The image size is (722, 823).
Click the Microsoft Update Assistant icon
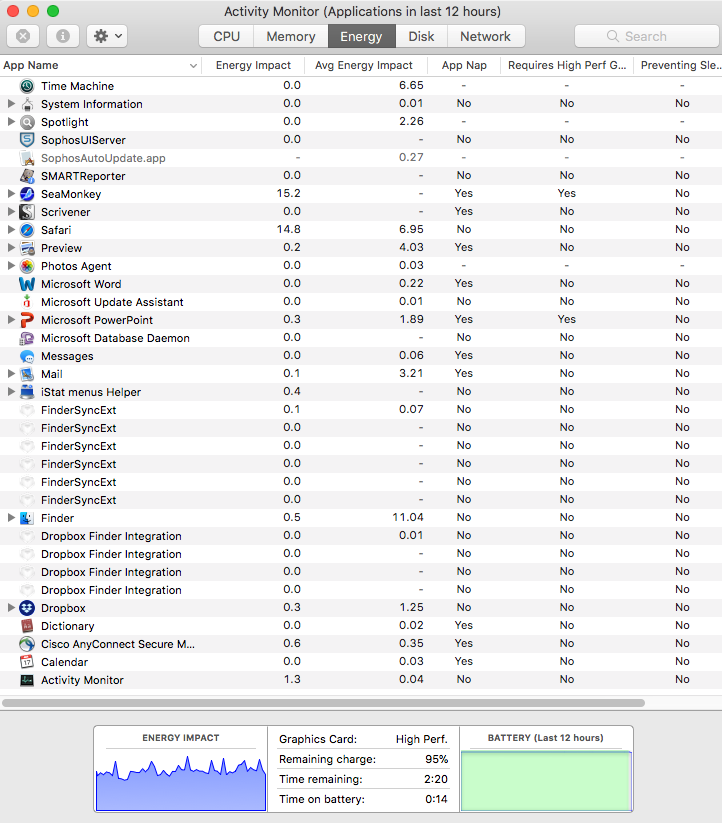click(27, 302)
